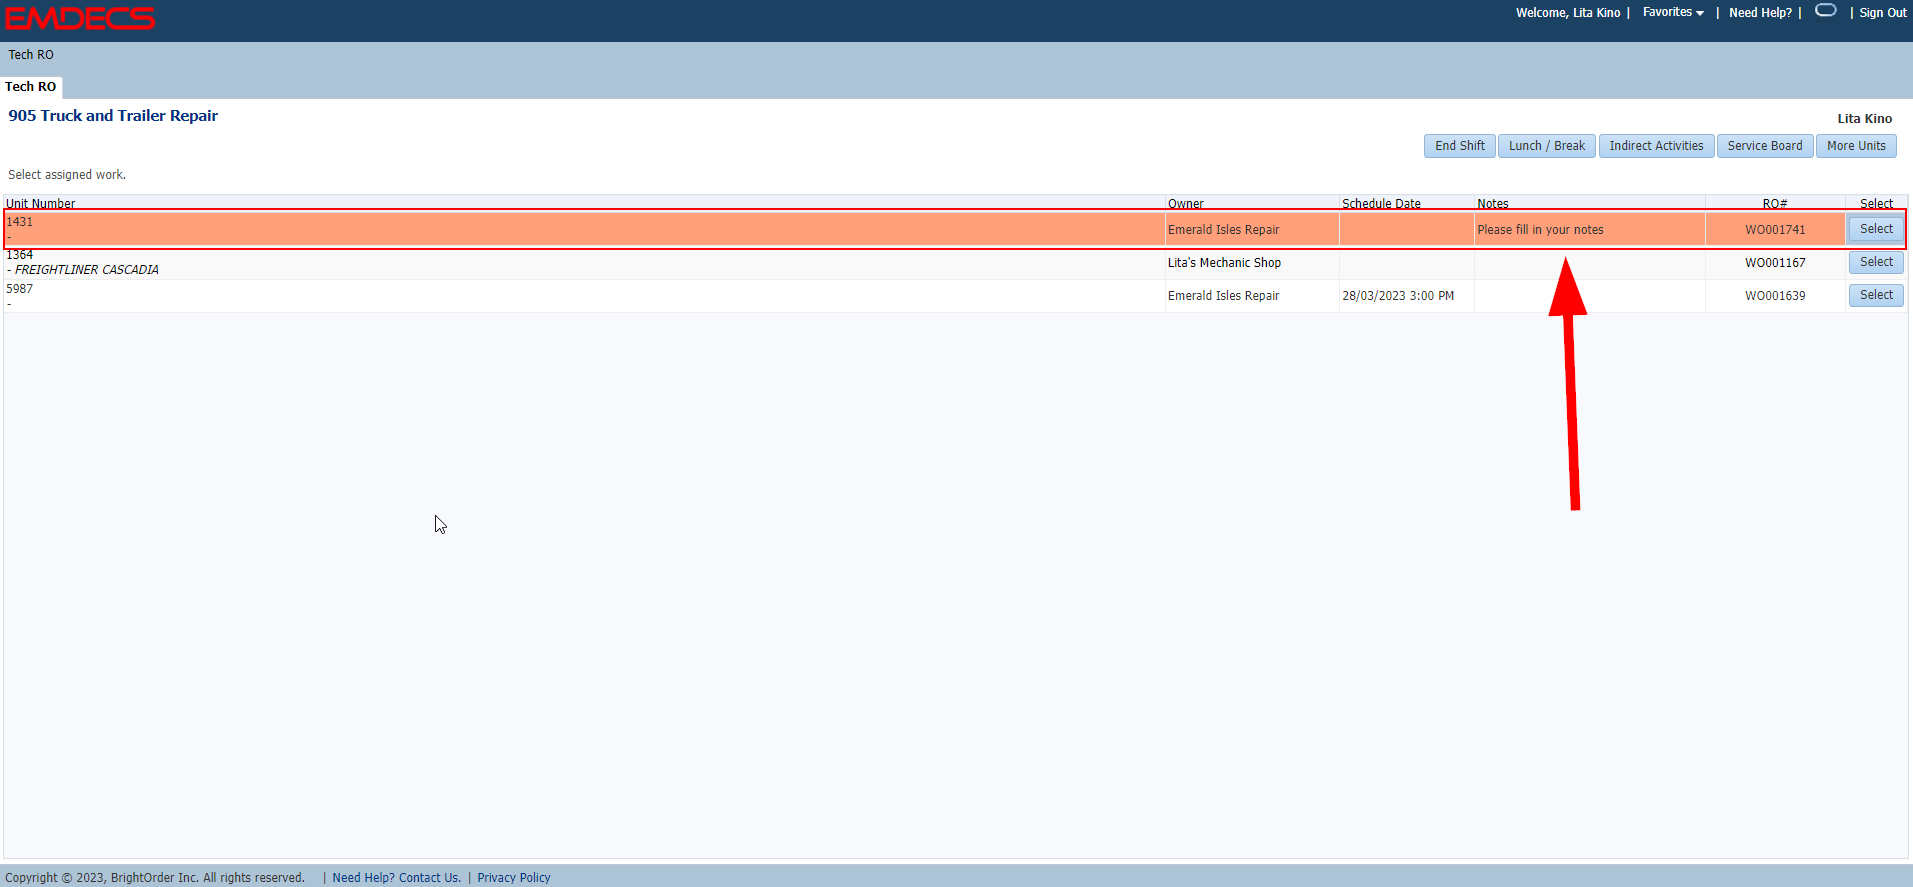Click the oval message icon in header

tap(1825, 11)
